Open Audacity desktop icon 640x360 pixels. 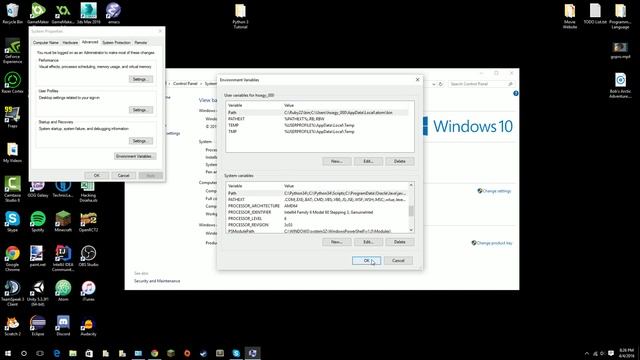(89, 326)
